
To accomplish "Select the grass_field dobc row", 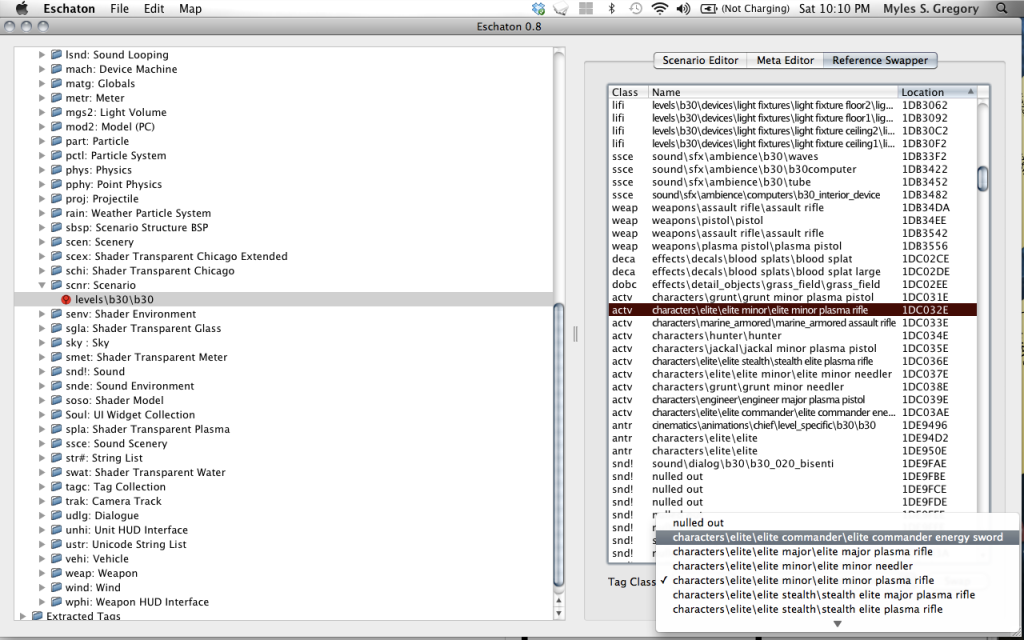I will 792,285.
